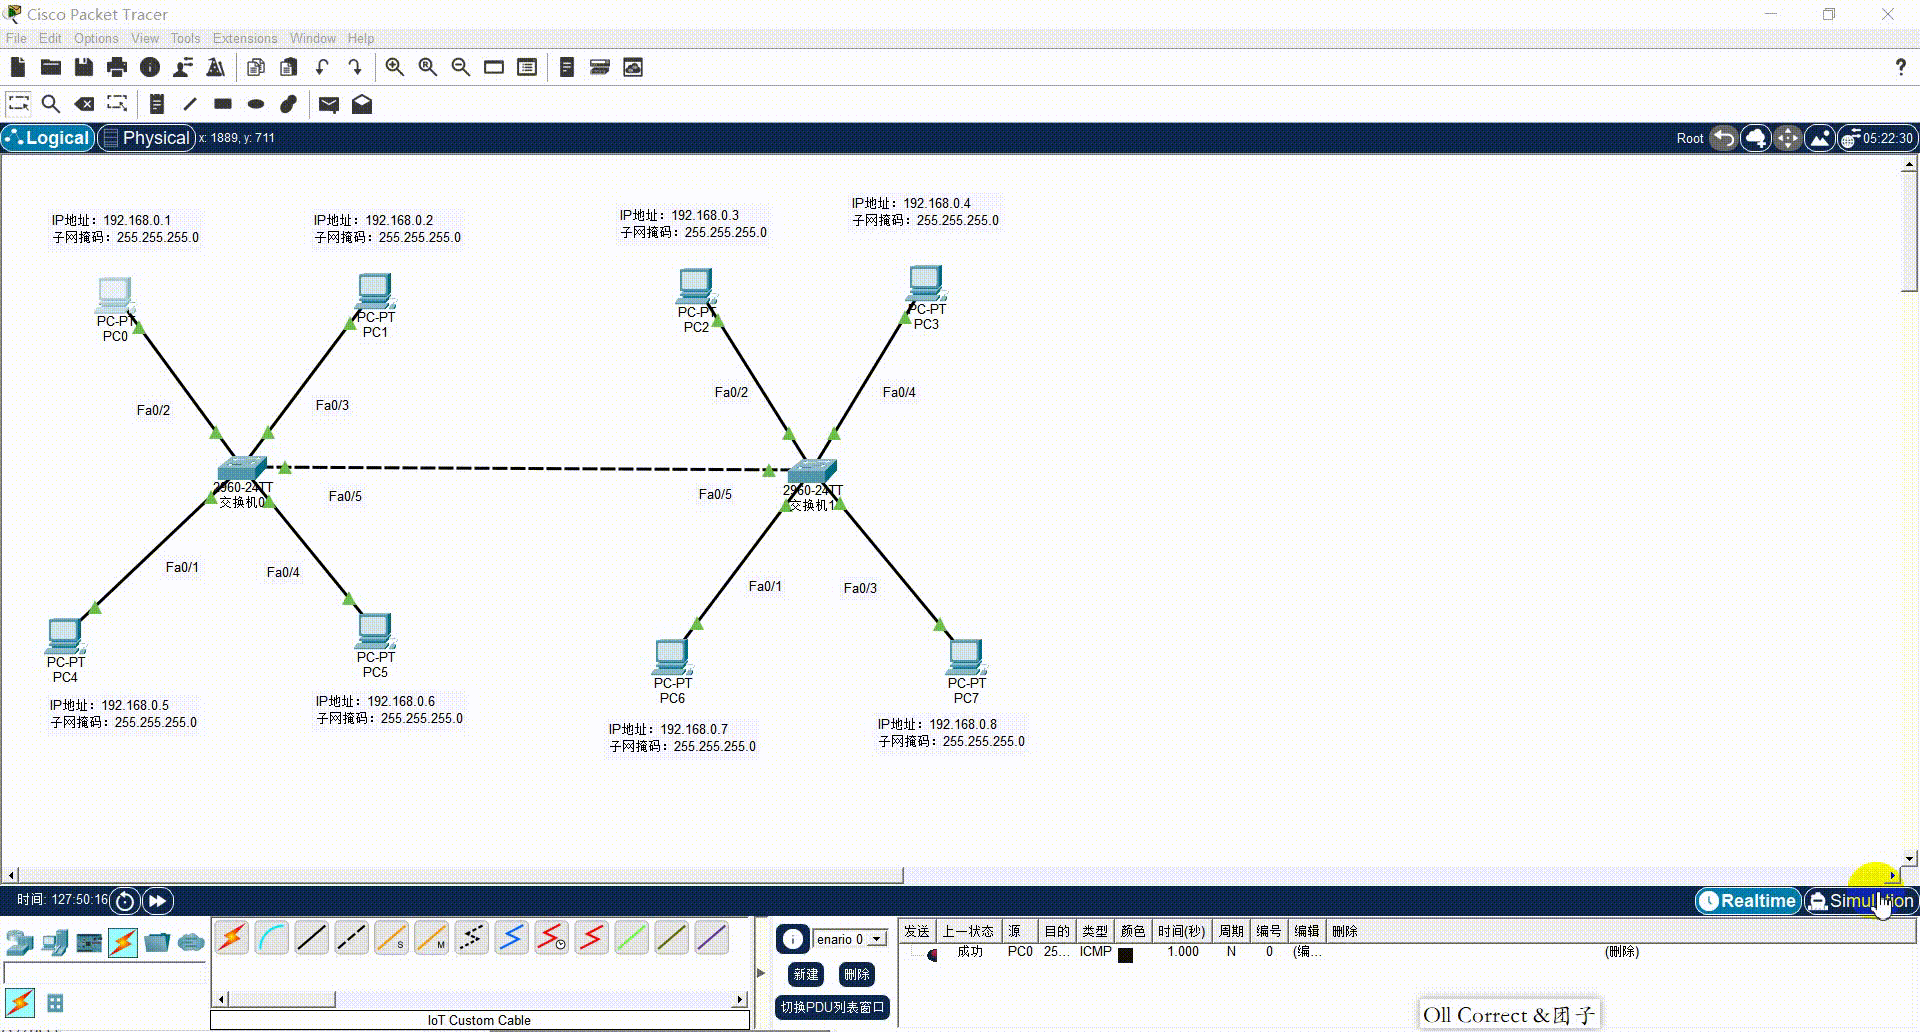Choose the Inspect magnifier tool
The width and height of the screenshot is (1920, 1032).
51,103
